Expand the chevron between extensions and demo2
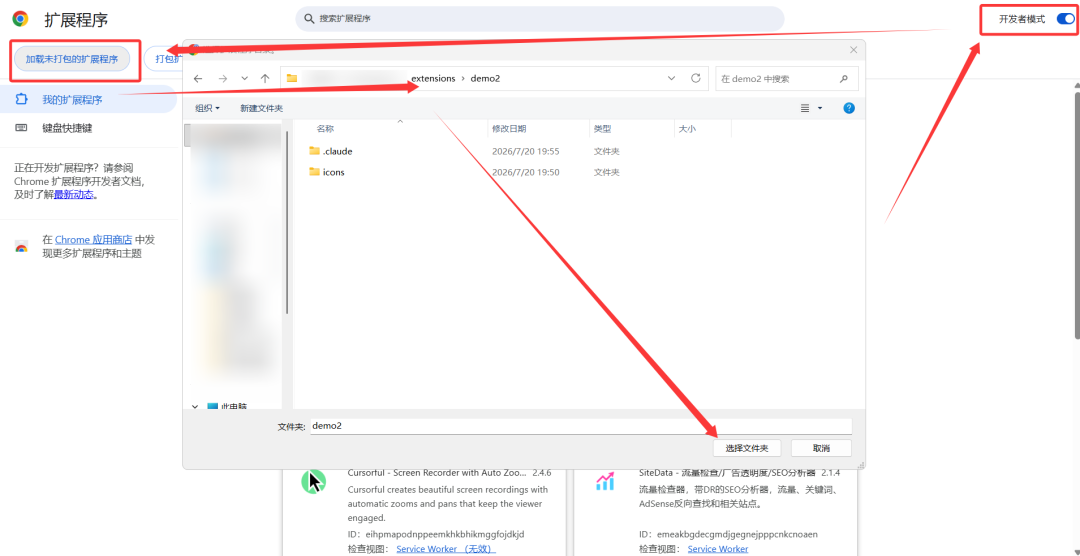This screenshot has height=556, width=1080. tap(463, 79)
